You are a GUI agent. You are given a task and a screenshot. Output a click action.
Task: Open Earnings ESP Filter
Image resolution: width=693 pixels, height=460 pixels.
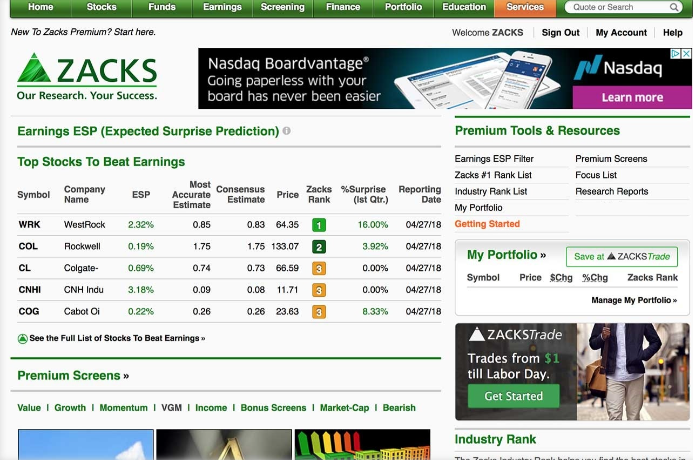494,159
